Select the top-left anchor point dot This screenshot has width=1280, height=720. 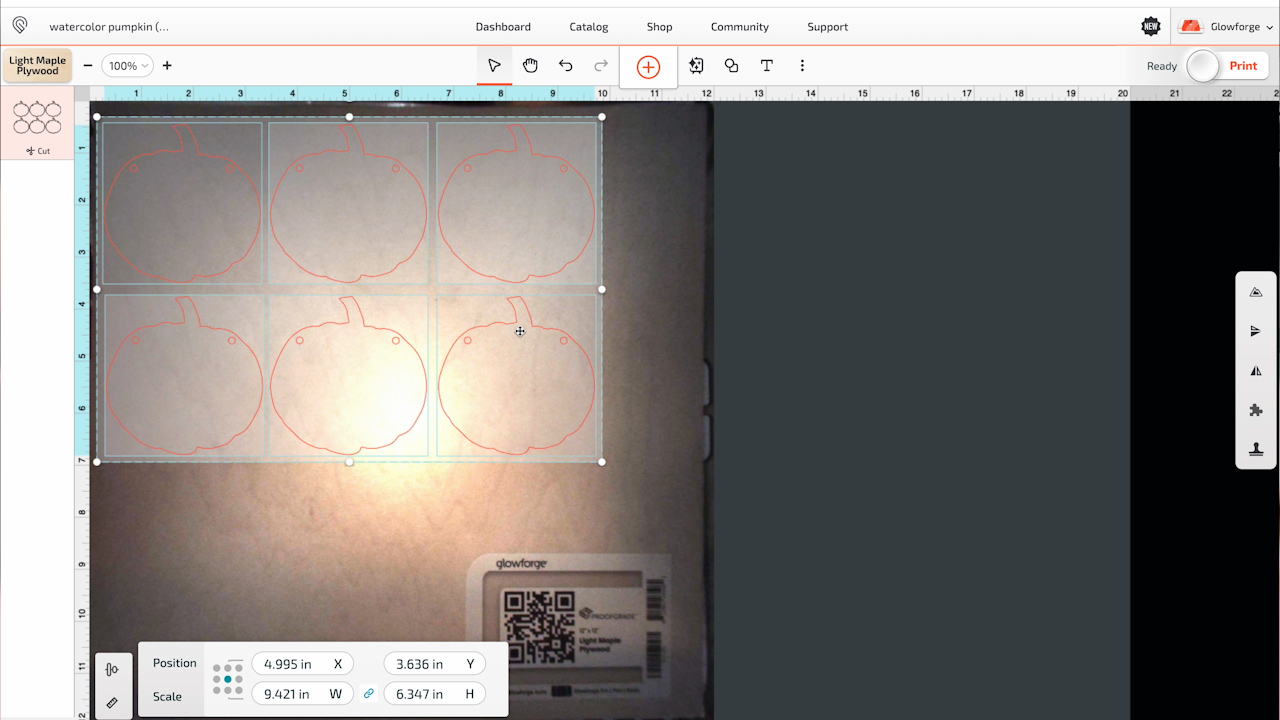(217, 669)
